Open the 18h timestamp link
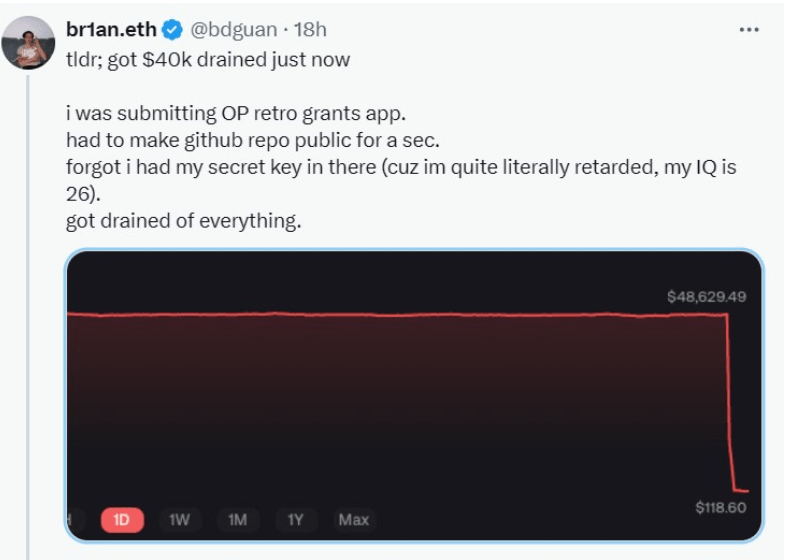The height and width of the screenshot is (560, 786). tap(310, 30)
